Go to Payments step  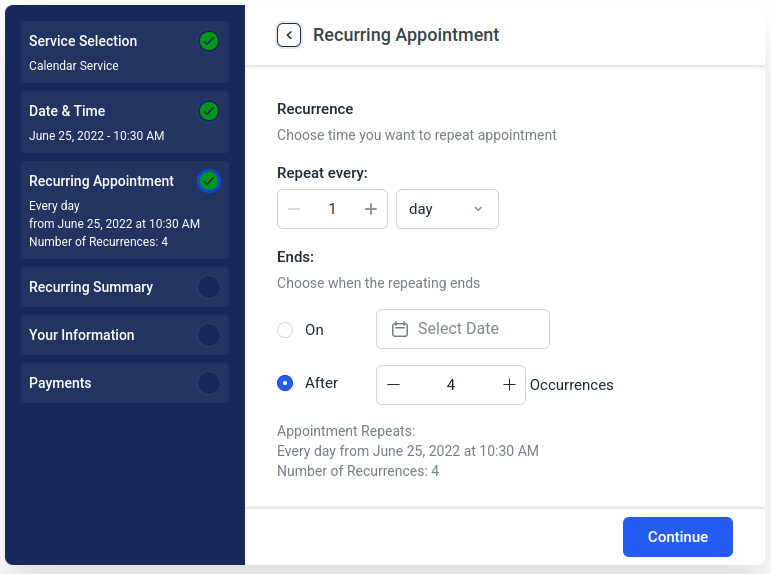(125, 383)
